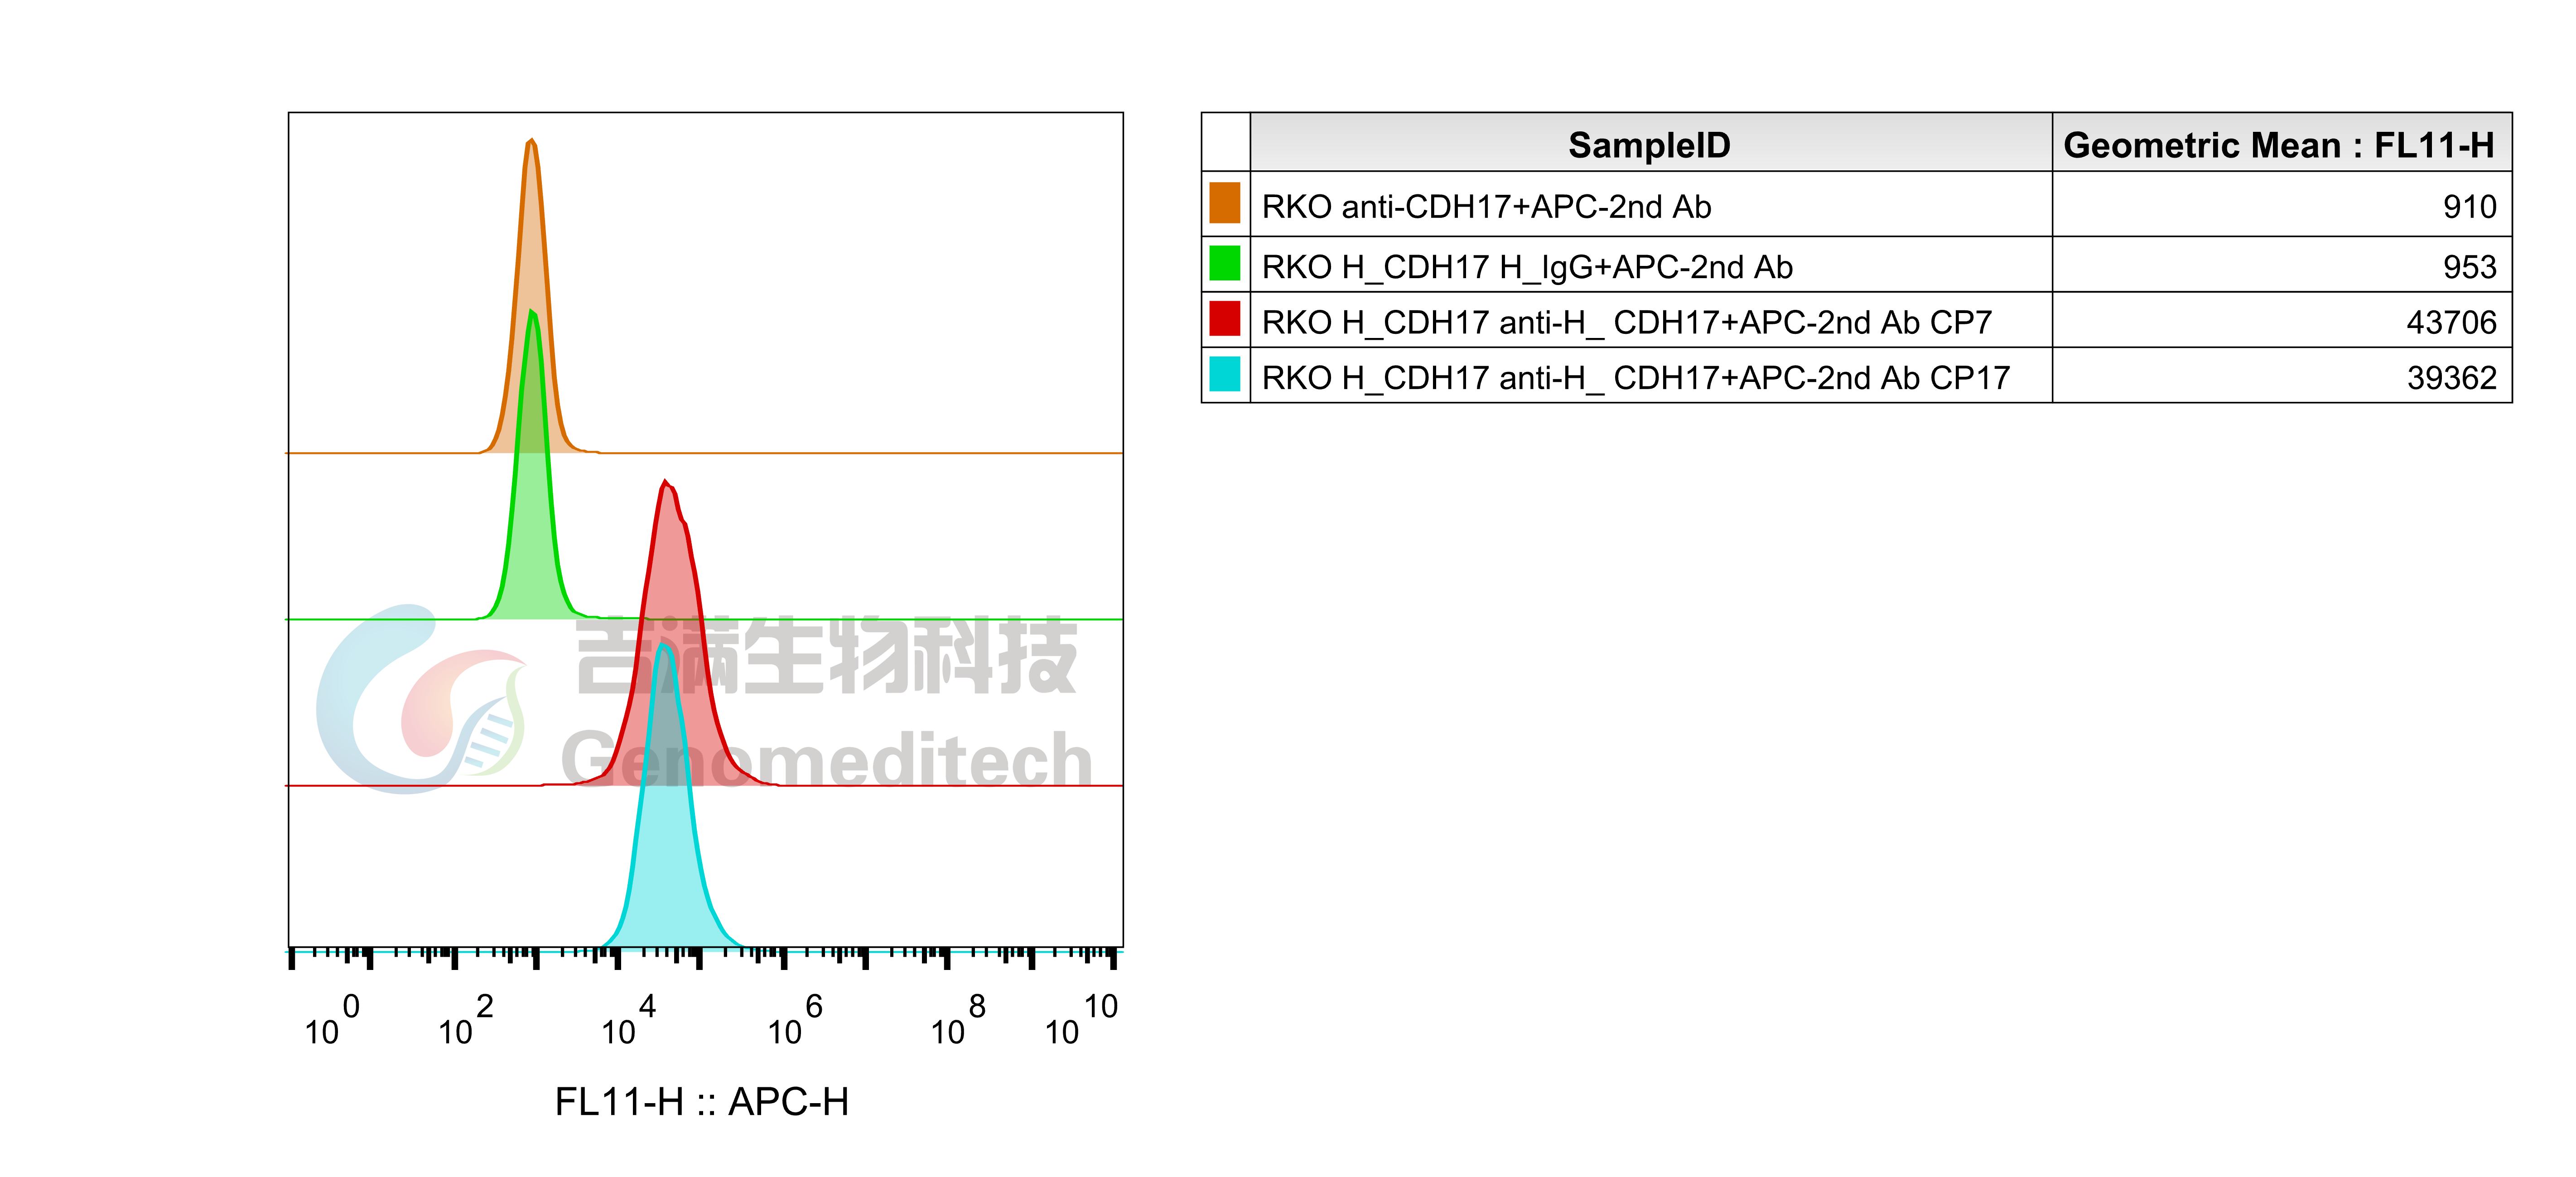Click the SampleID column header
The image size is (2576, 1177).
(1649, 145)
